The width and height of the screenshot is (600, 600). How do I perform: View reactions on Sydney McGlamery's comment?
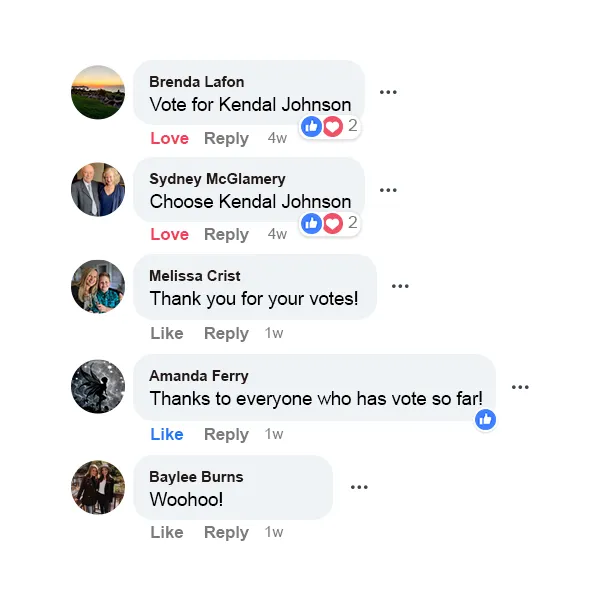(x=329, y=223)
